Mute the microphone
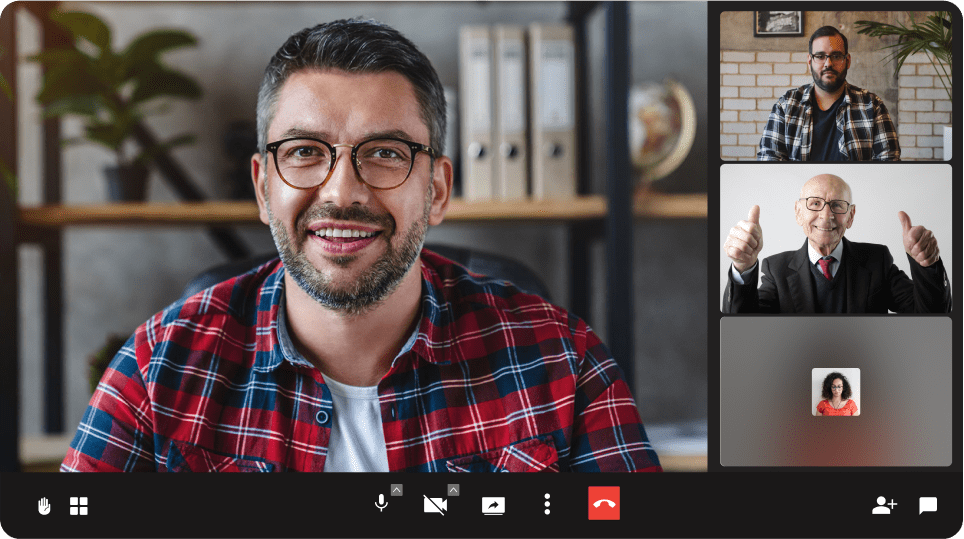The height and width of the screenshot is (539, 964). click(380, 504)
